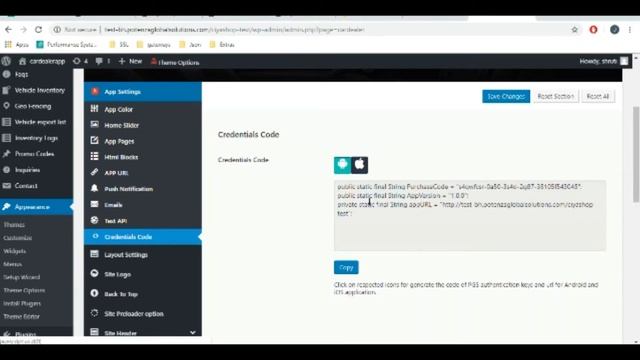Open the Credentials Code section
Screen dimensions: 640x360
(143, 237)
